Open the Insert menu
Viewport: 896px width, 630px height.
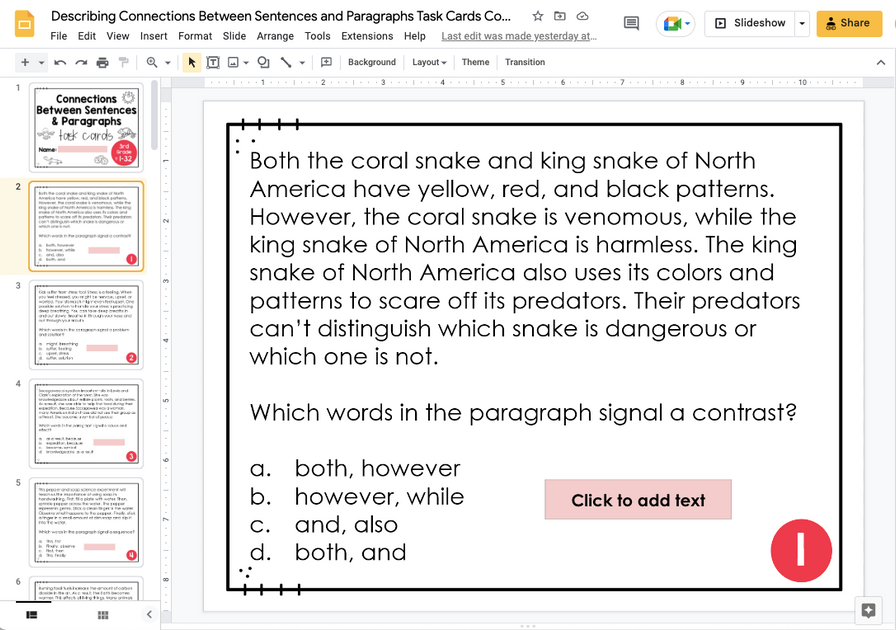tap(153, 35)
